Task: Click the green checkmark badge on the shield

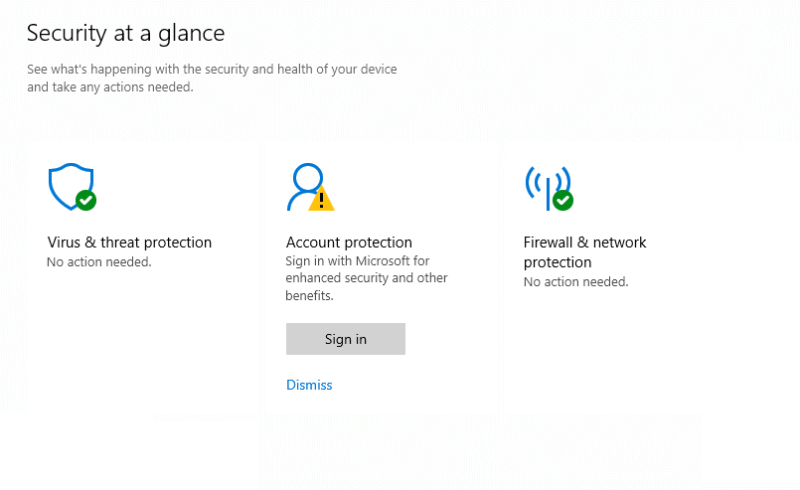Action: point(86,200)
